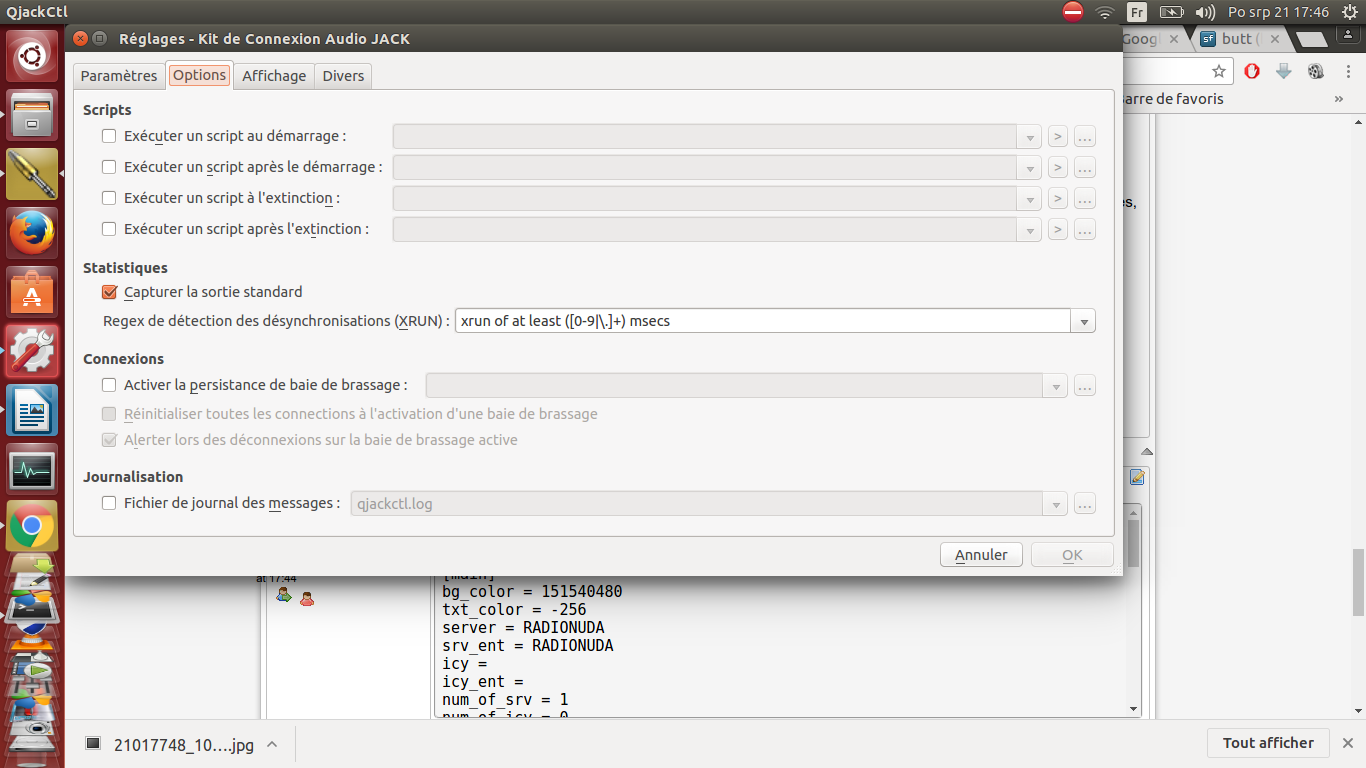Select the Options tab

tap(199, 75)
